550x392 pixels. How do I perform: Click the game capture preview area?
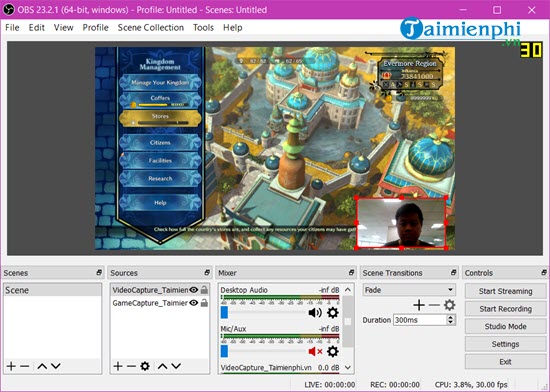[x=275, y=148]
